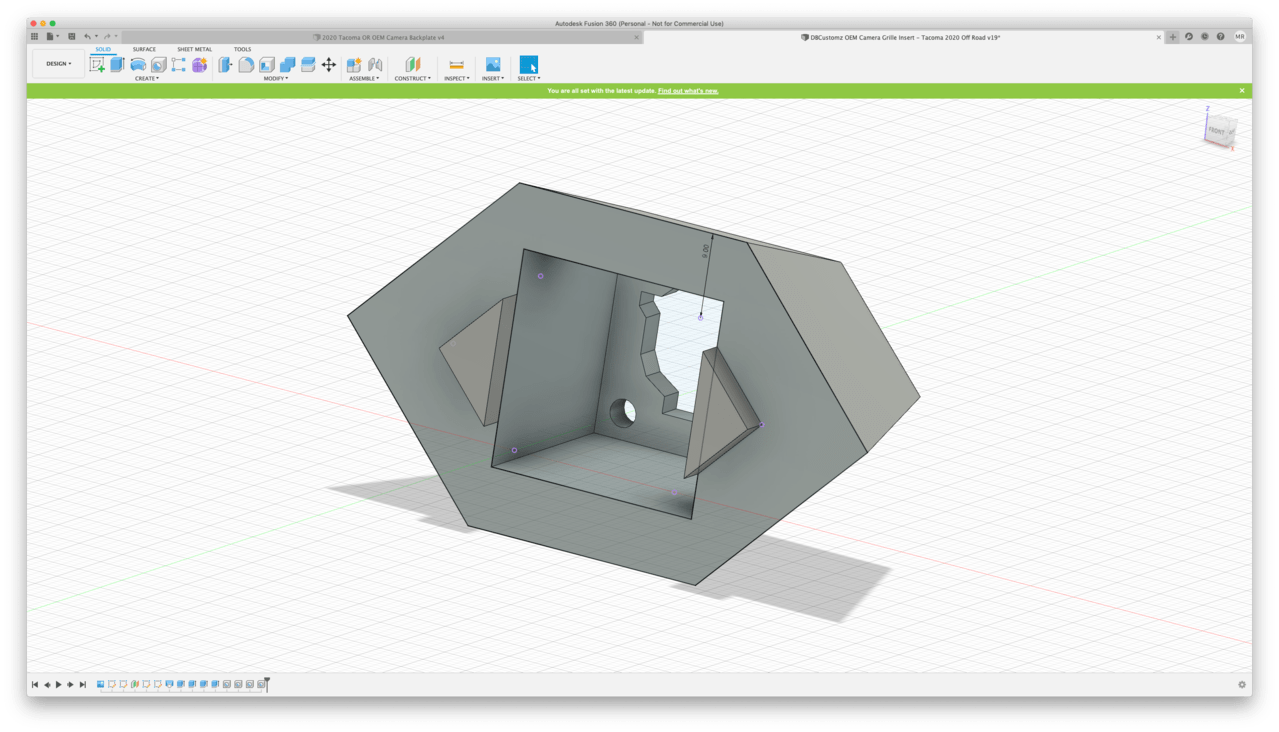1279x732 pixels.
Task: Open the Measure tool in Inspect
Action: click(456, 64)
